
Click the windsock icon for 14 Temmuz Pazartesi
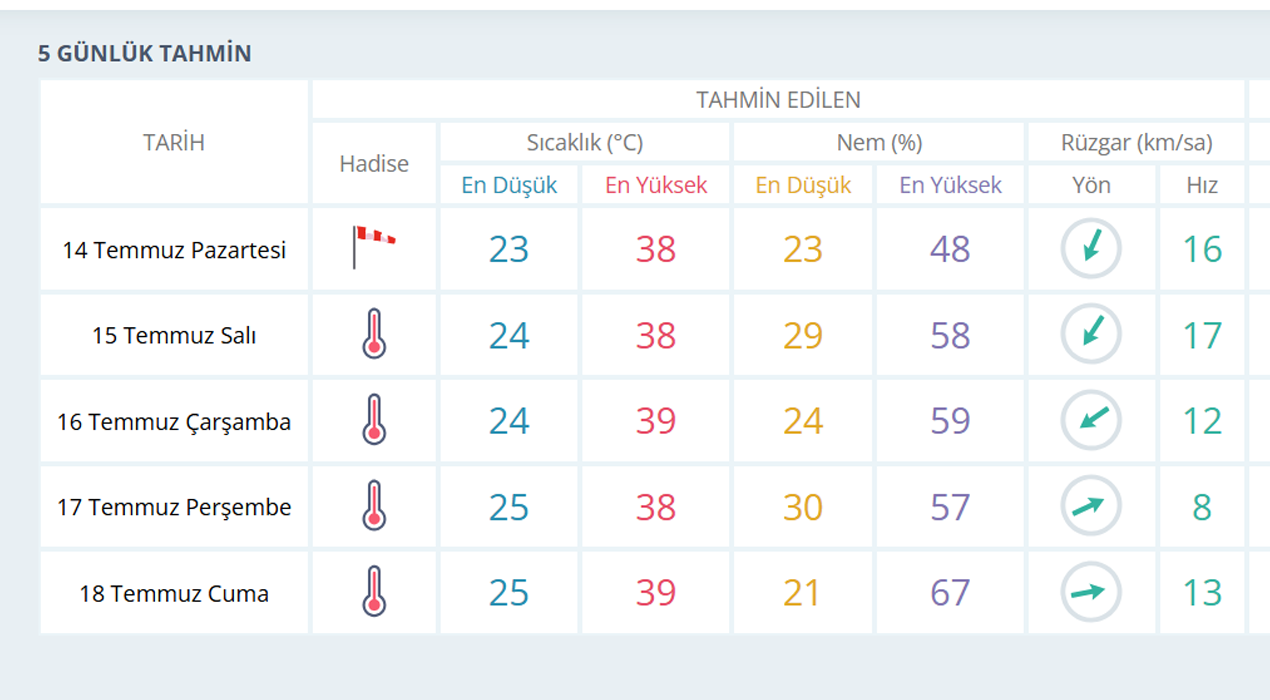[x=374, y=247]
